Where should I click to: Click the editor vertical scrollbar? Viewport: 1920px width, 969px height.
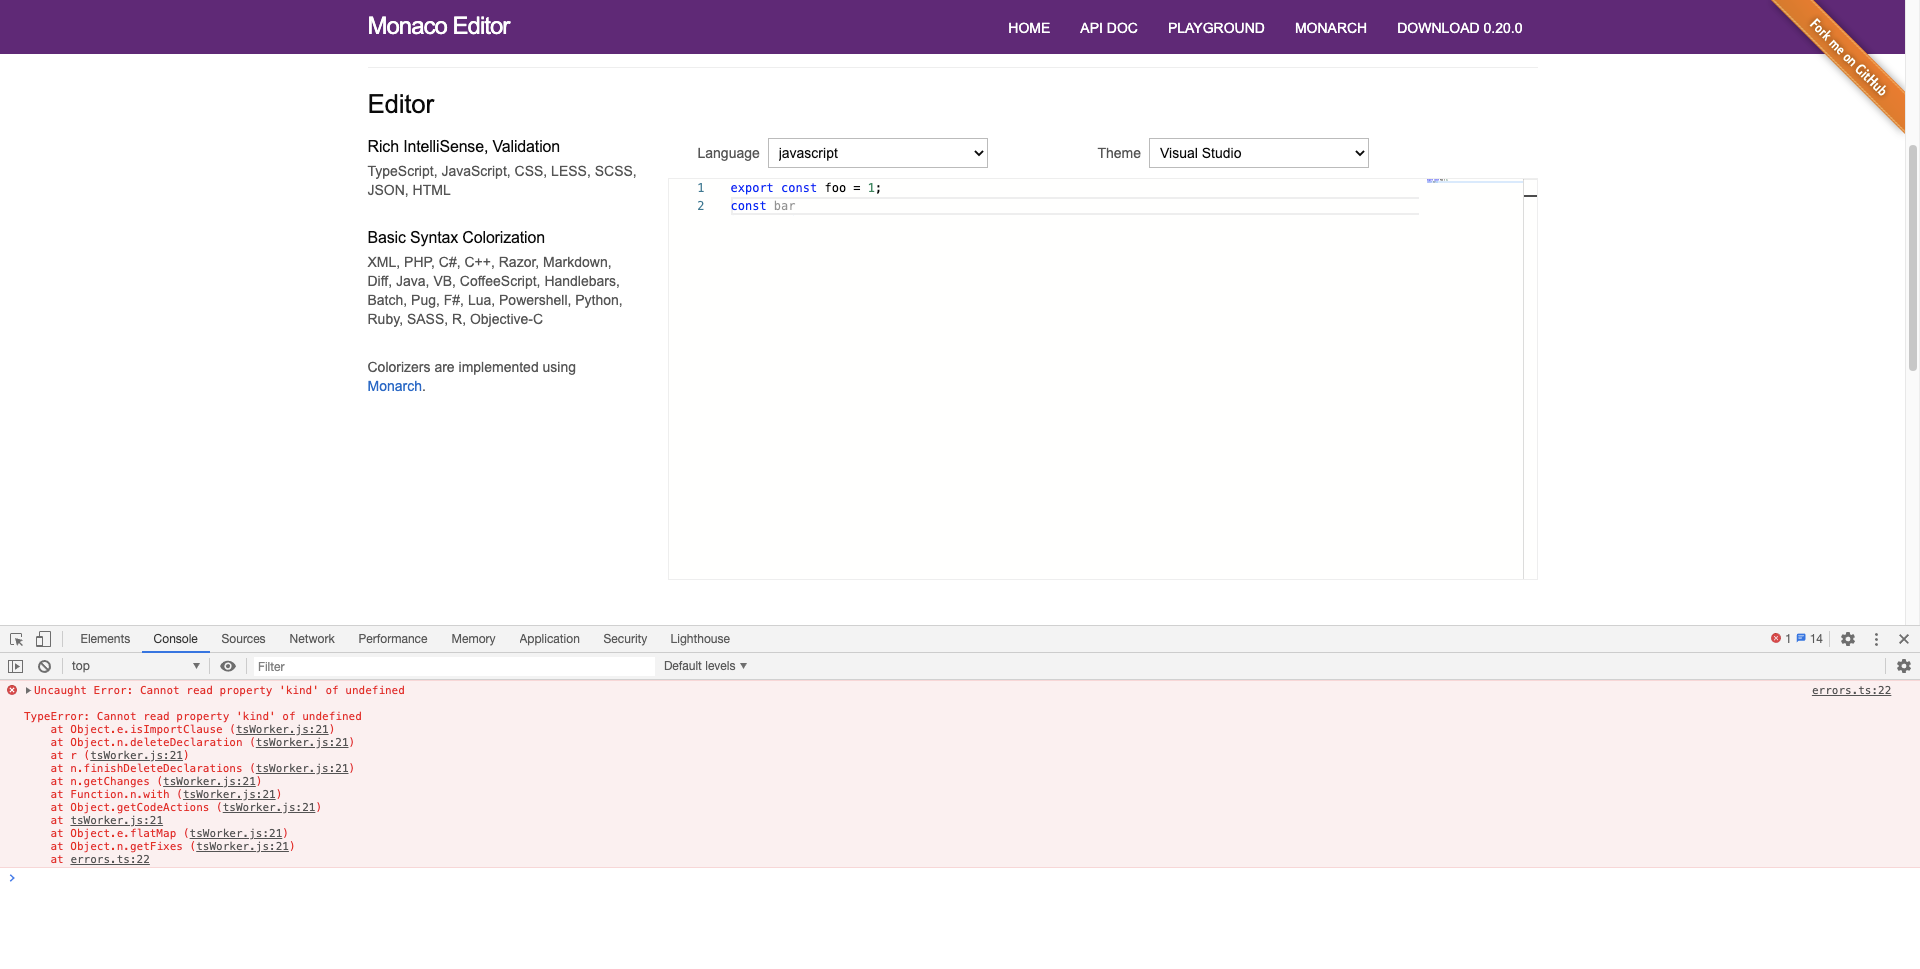tap(1530, 379)
